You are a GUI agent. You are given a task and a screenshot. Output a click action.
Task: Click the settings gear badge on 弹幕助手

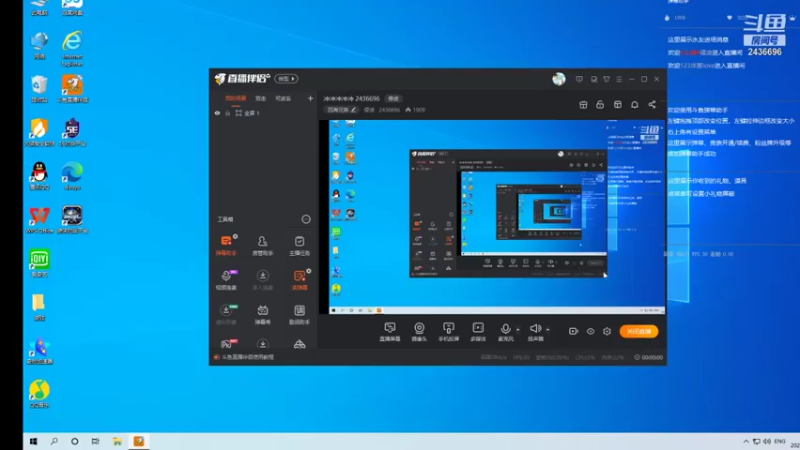point(235,236)
